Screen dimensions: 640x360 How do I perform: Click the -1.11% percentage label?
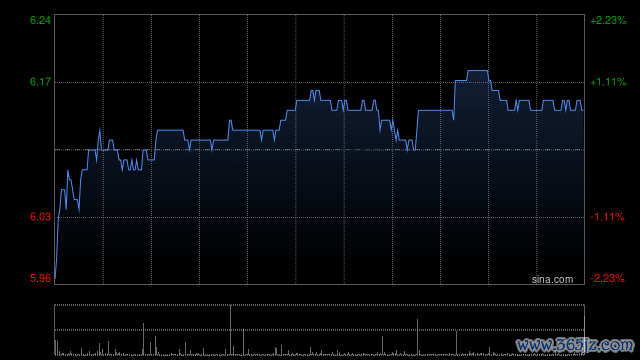point(607,217)
